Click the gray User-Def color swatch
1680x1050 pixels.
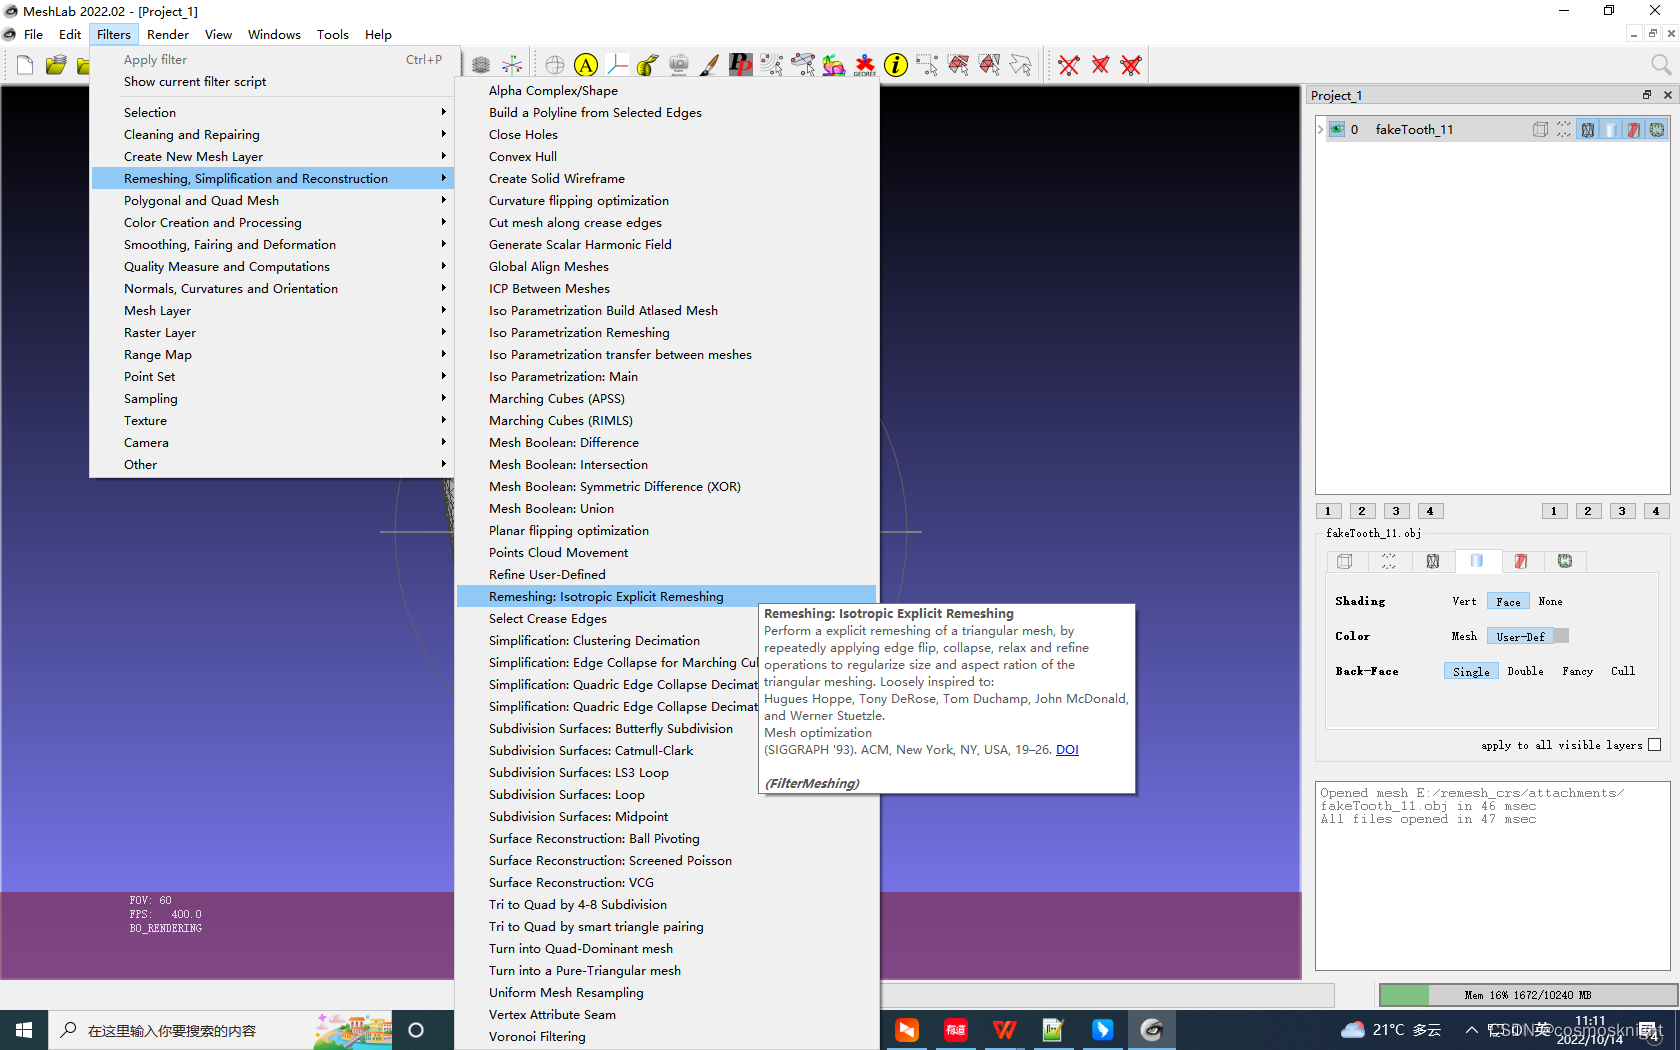tap(1562, 636)
